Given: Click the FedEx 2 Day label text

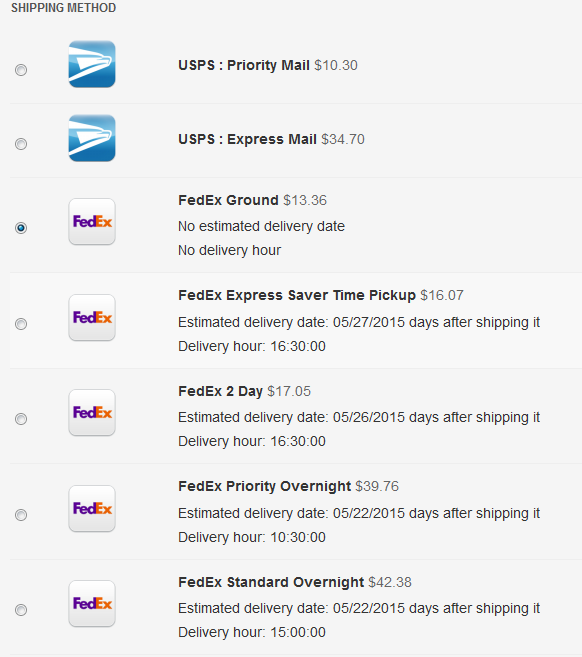Looking at the screenshot, I should 220,391.
